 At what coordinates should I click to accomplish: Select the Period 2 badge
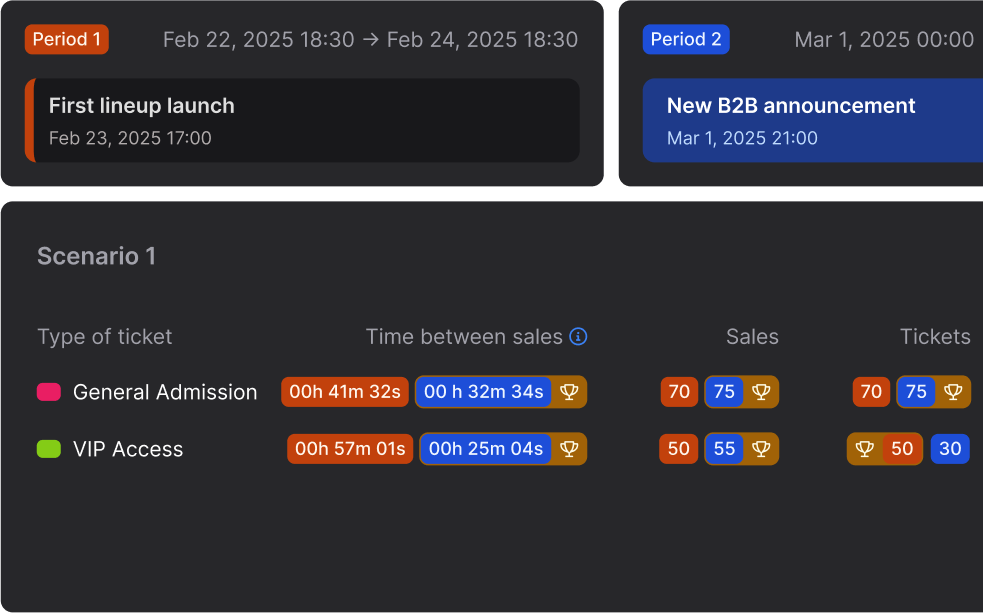[x=686, y=39]
